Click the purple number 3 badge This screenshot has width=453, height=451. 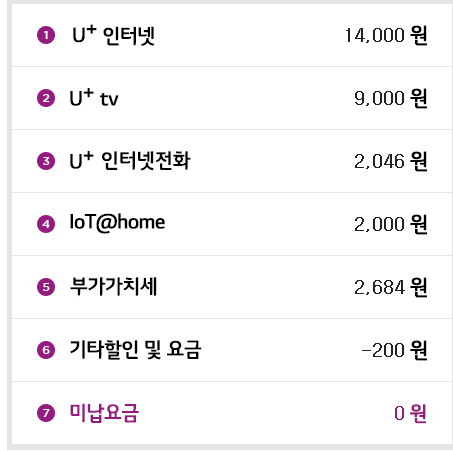point(46,161)
